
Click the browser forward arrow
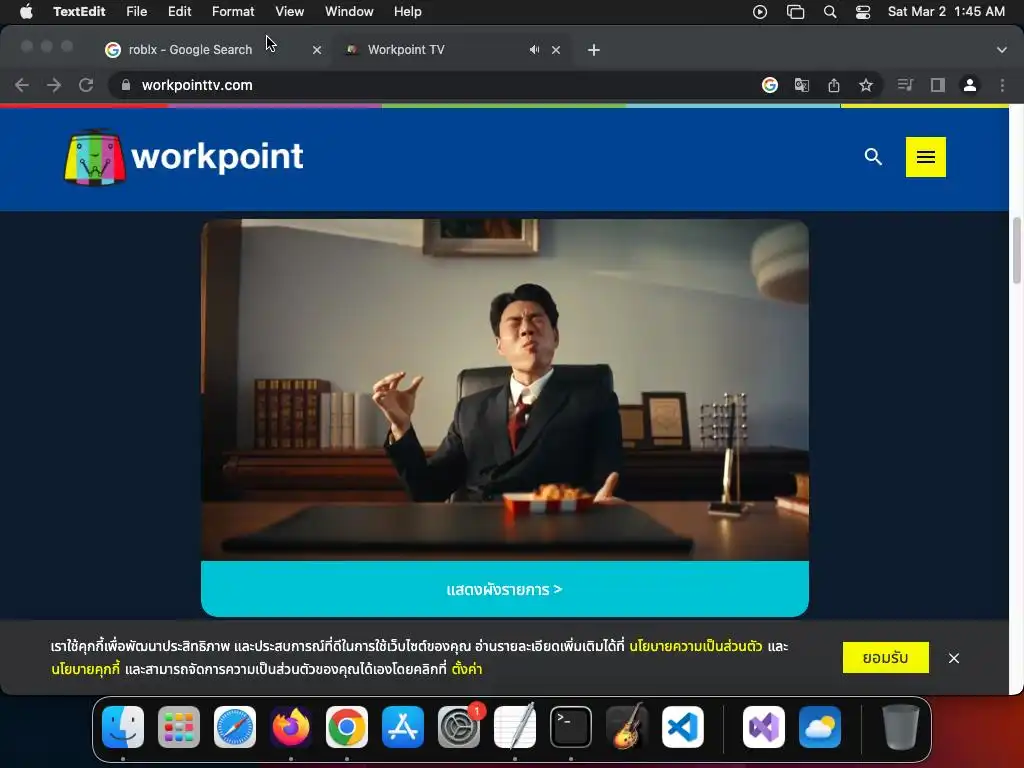[x=54, y=85]
